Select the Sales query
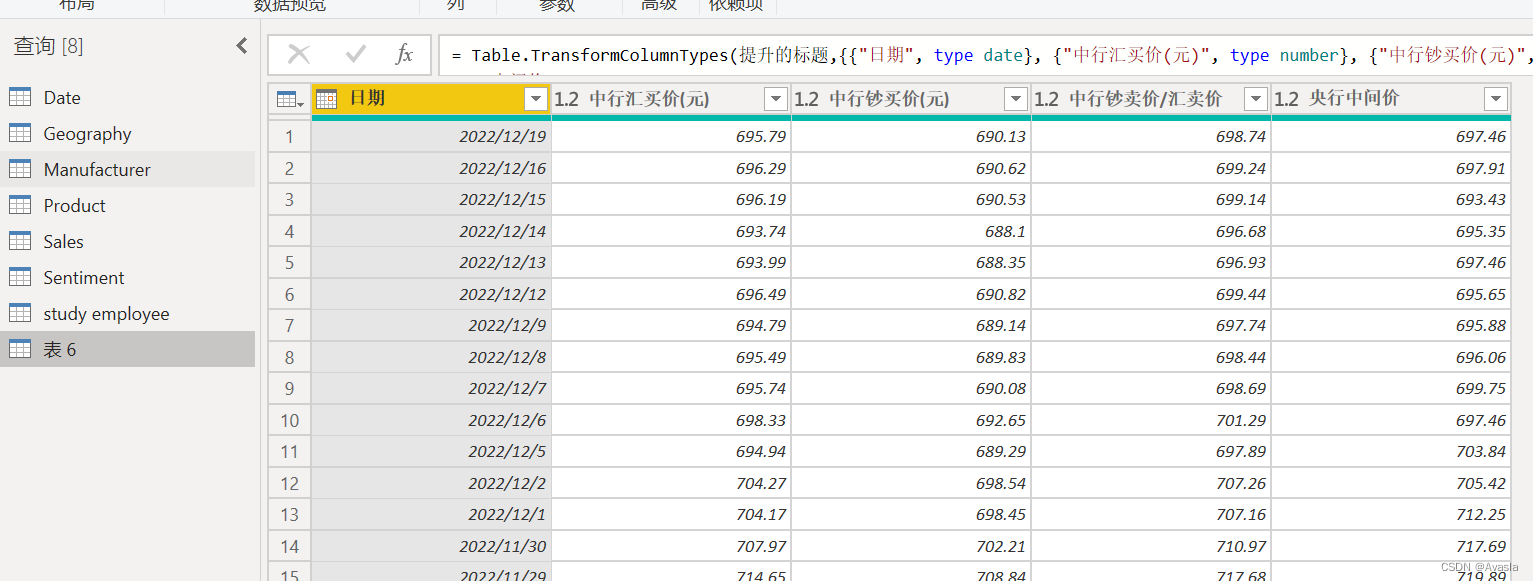1533x581 pixels. (x=128, y=241)
